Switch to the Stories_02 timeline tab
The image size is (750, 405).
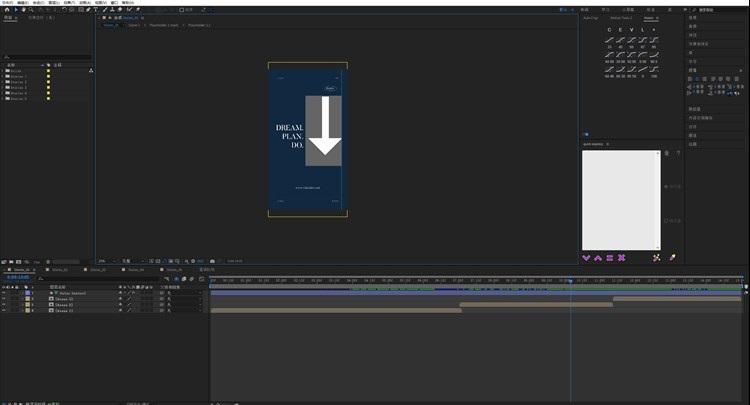60,270
